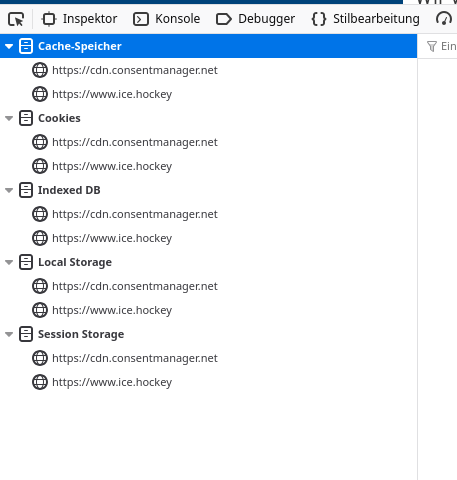Select the Cache-Speicher storage icon

click(26, 46)
